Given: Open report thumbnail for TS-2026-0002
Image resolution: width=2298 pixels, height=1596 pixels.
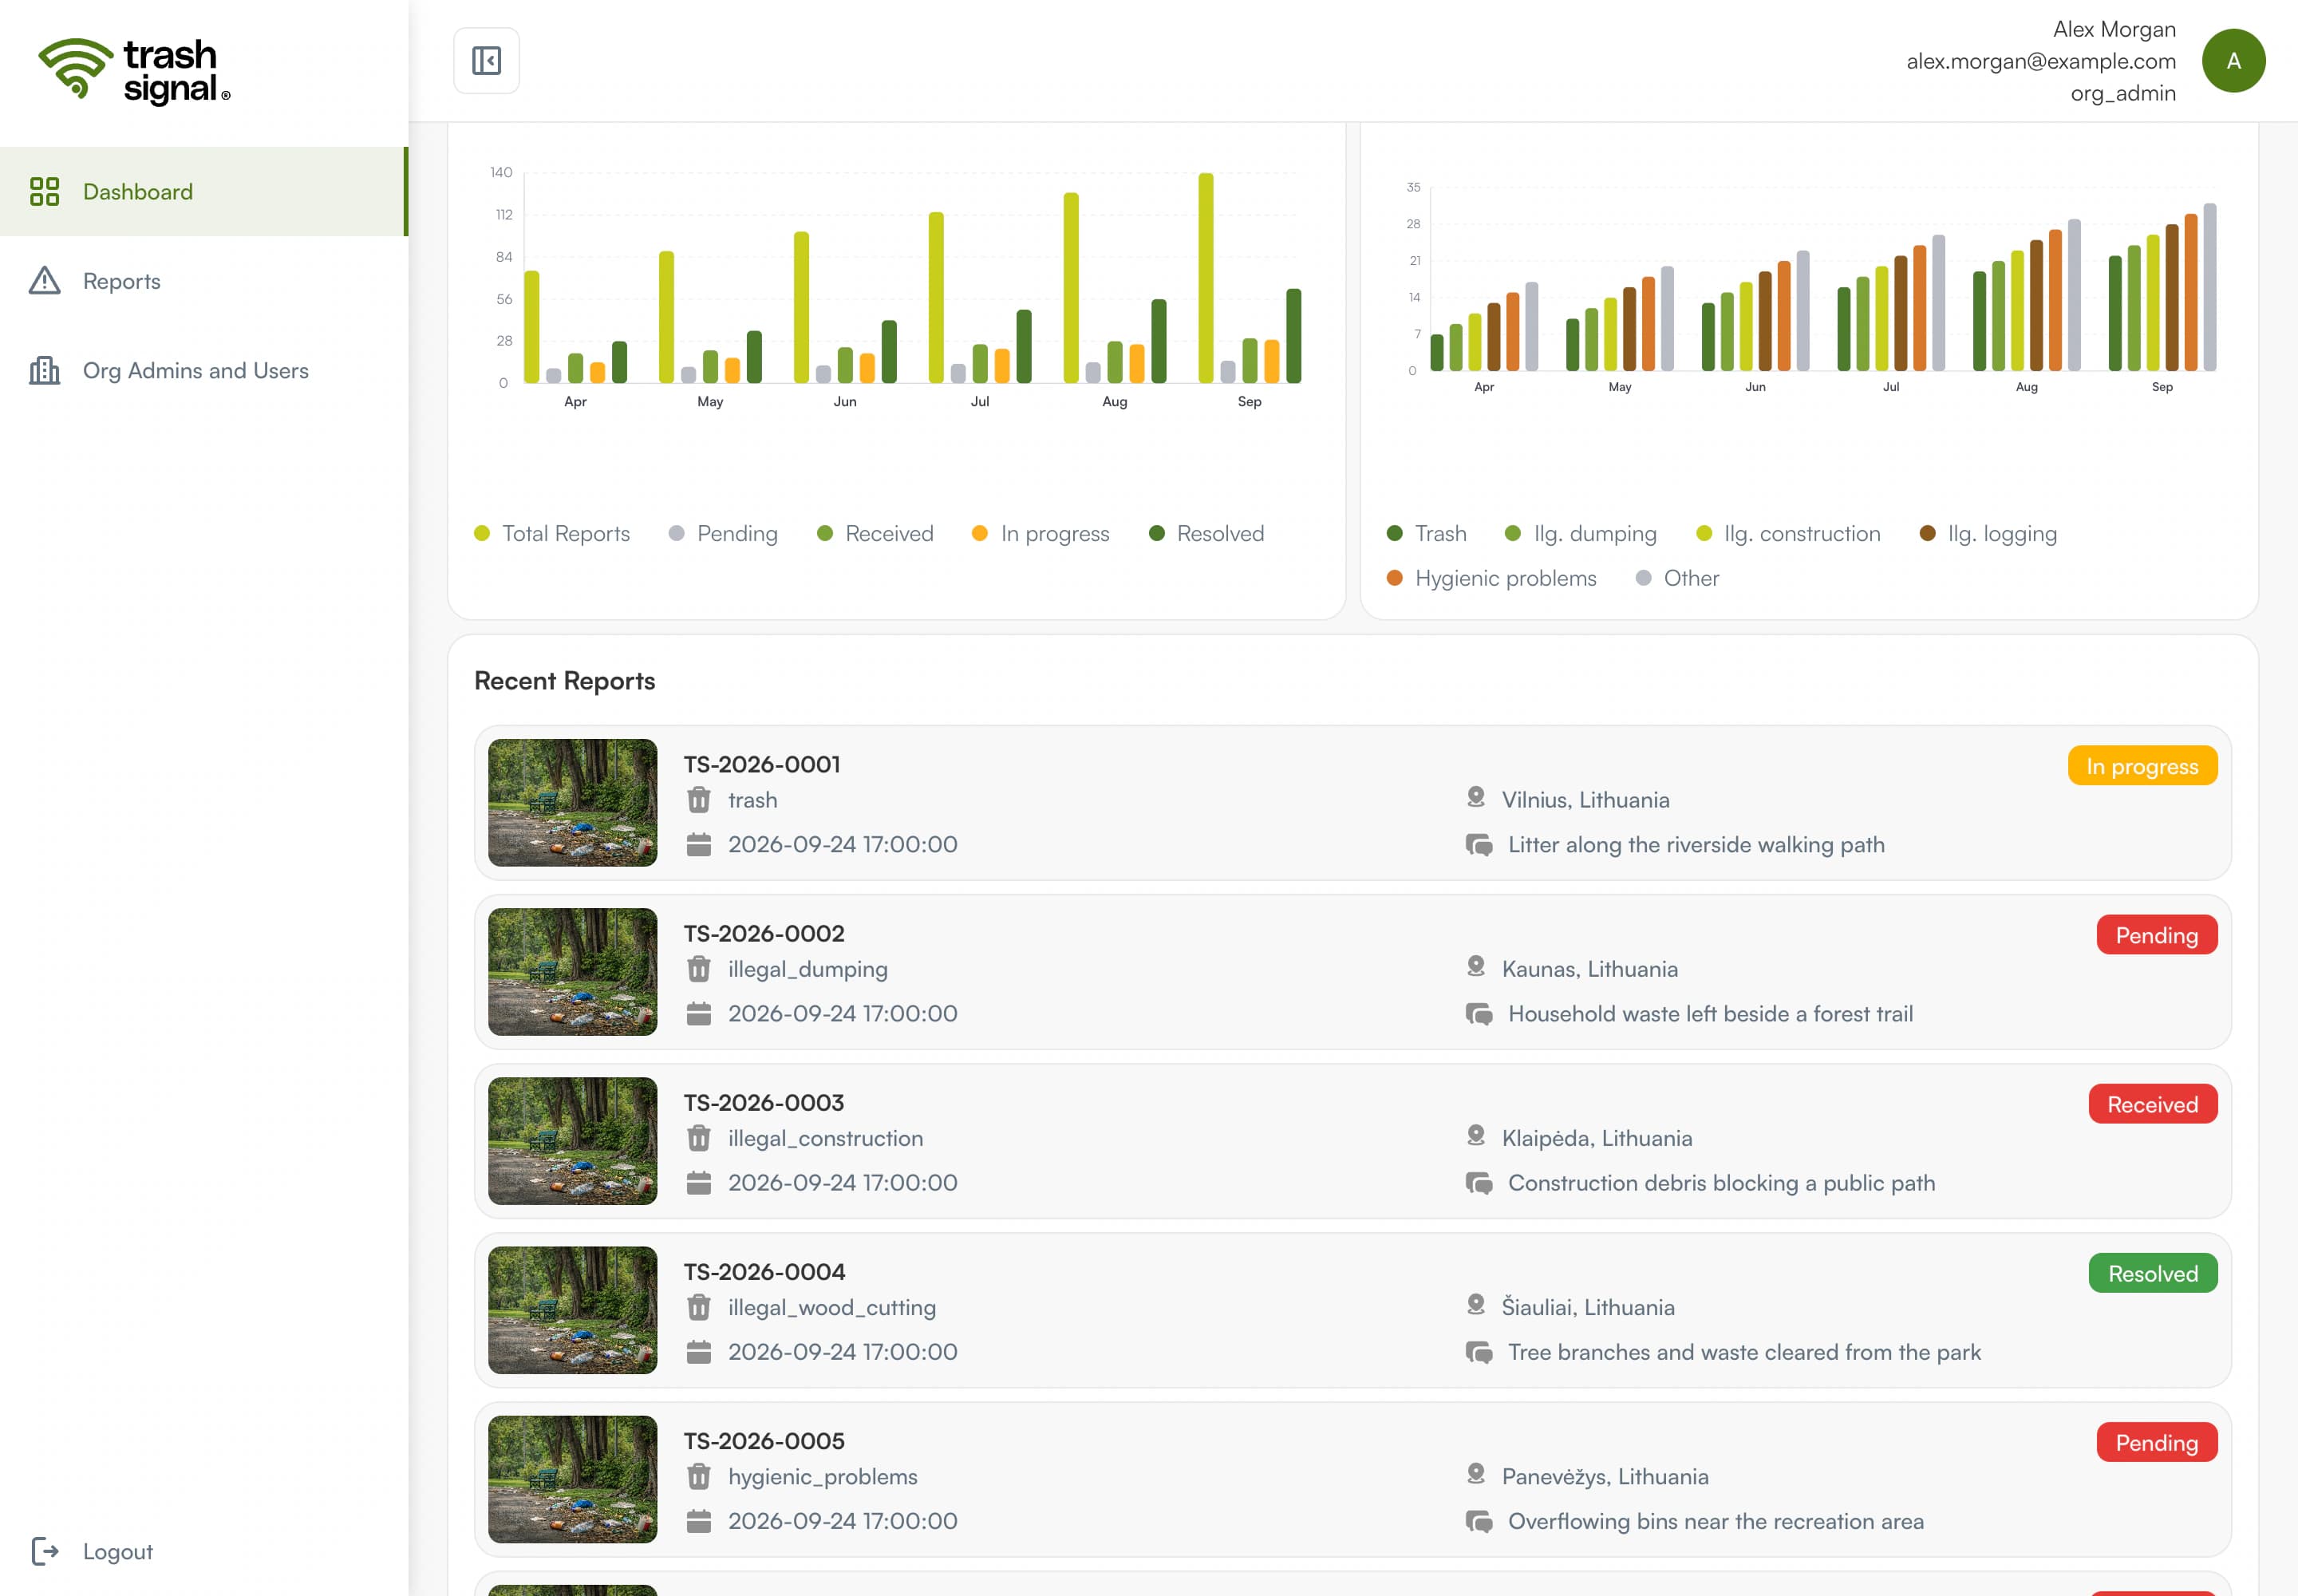Looking at the screenshot, I should click(572, 971).
